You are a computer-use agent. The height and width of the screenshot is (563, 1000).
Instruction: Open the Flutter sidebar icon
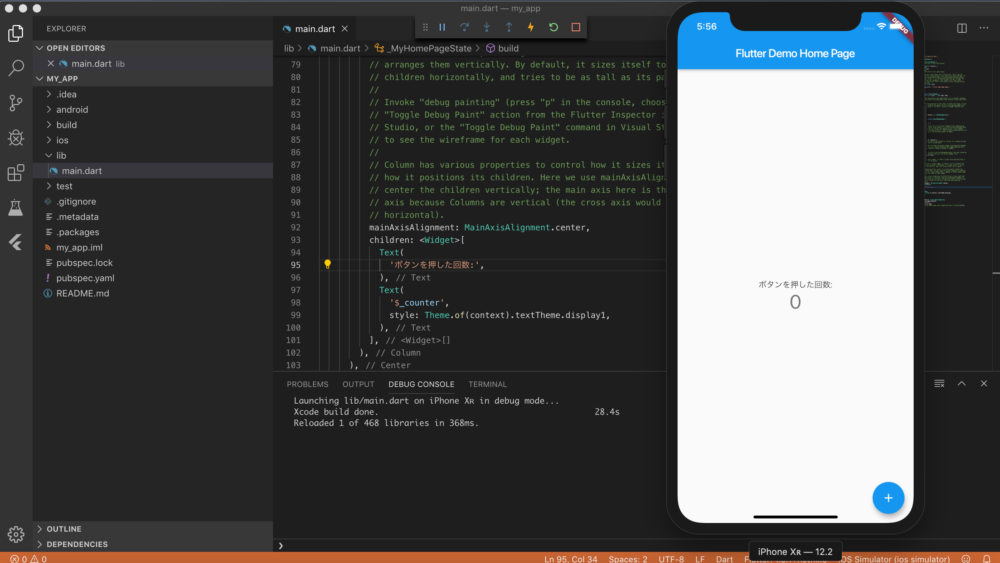(16, 242)
